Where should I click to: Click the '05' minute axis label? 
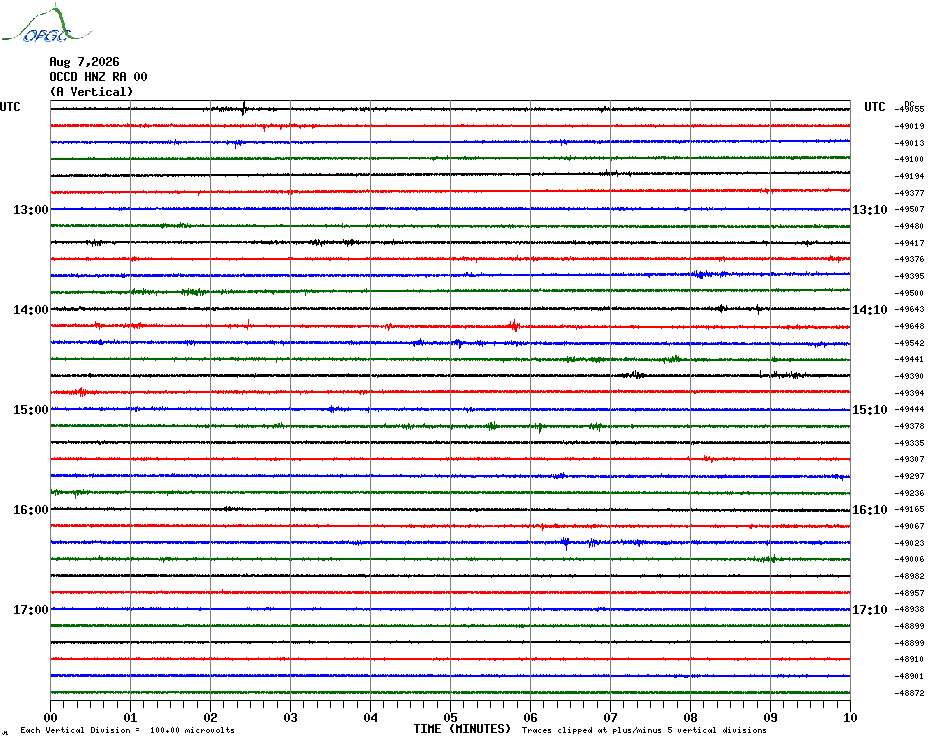click(x=451, y=717)
